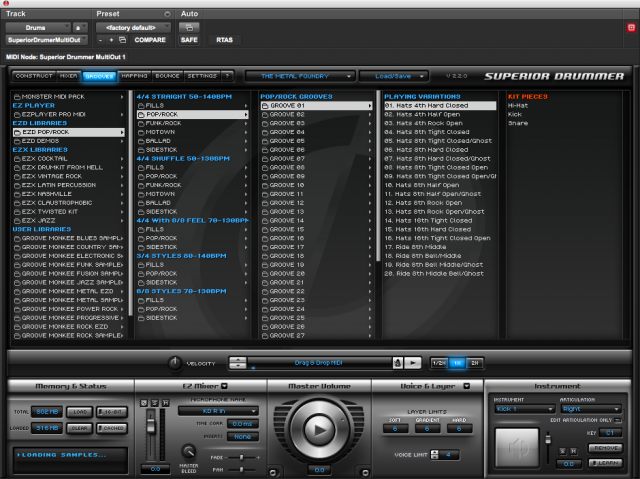This screenshot has height=479, width=640.
Task: Click the Fade slider
Action: [x=242, y=457]
